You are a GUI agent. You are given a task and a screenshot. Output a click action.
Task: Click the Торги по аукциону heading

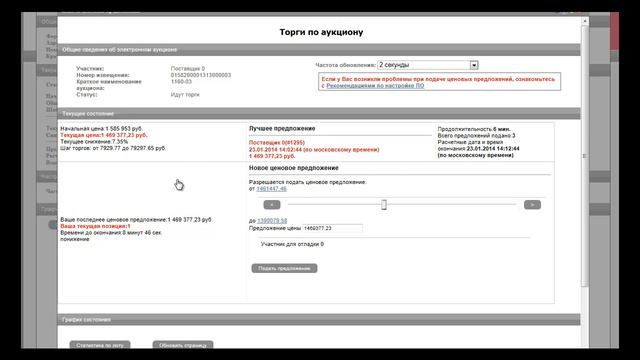[321, 32]
